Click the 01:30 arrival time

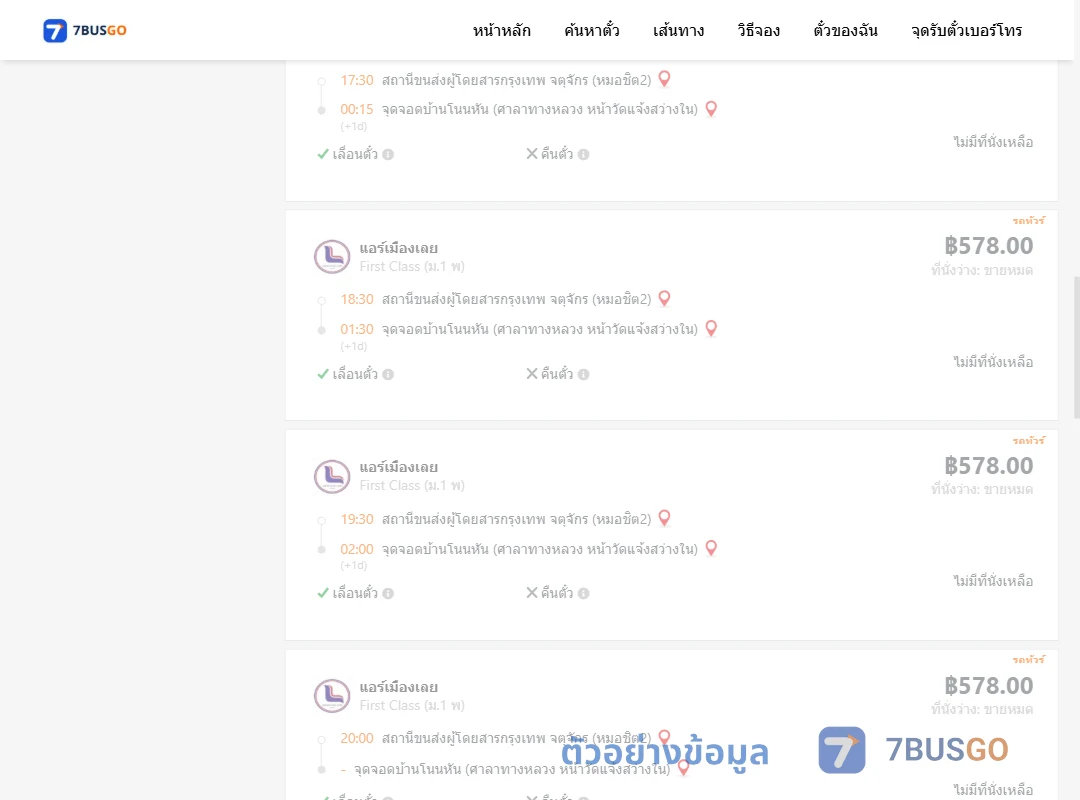[x=357, y=329]
